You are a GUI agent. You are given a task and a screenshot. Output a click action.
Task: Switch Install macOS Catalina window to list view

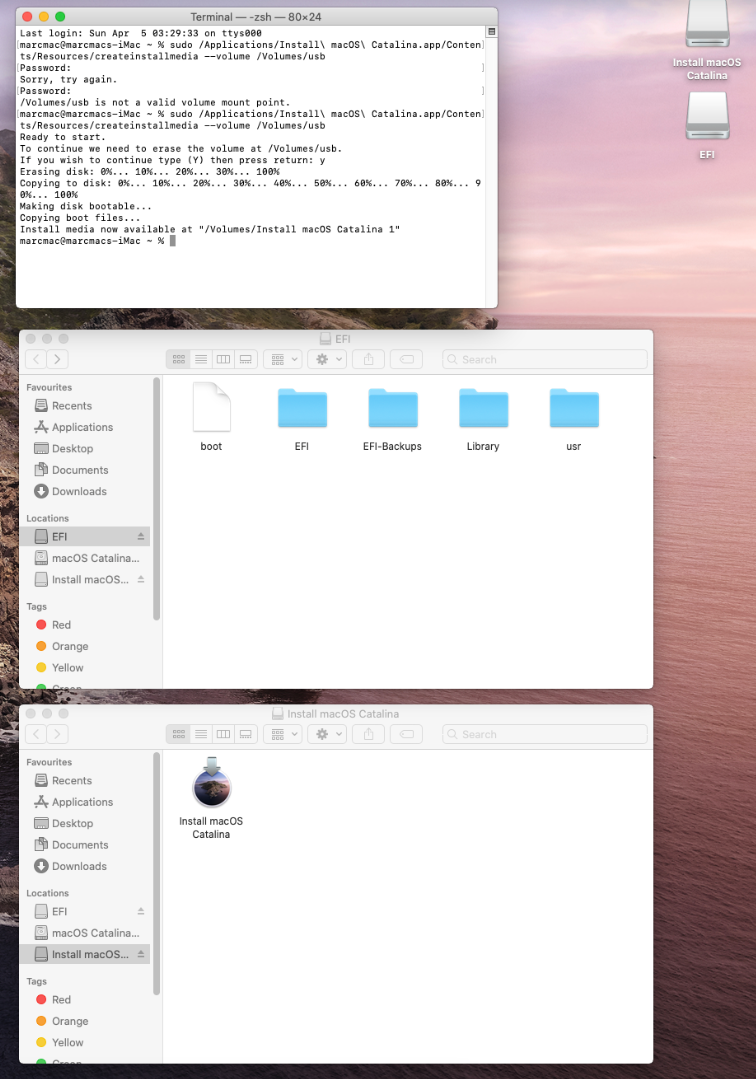coord(201,734)
